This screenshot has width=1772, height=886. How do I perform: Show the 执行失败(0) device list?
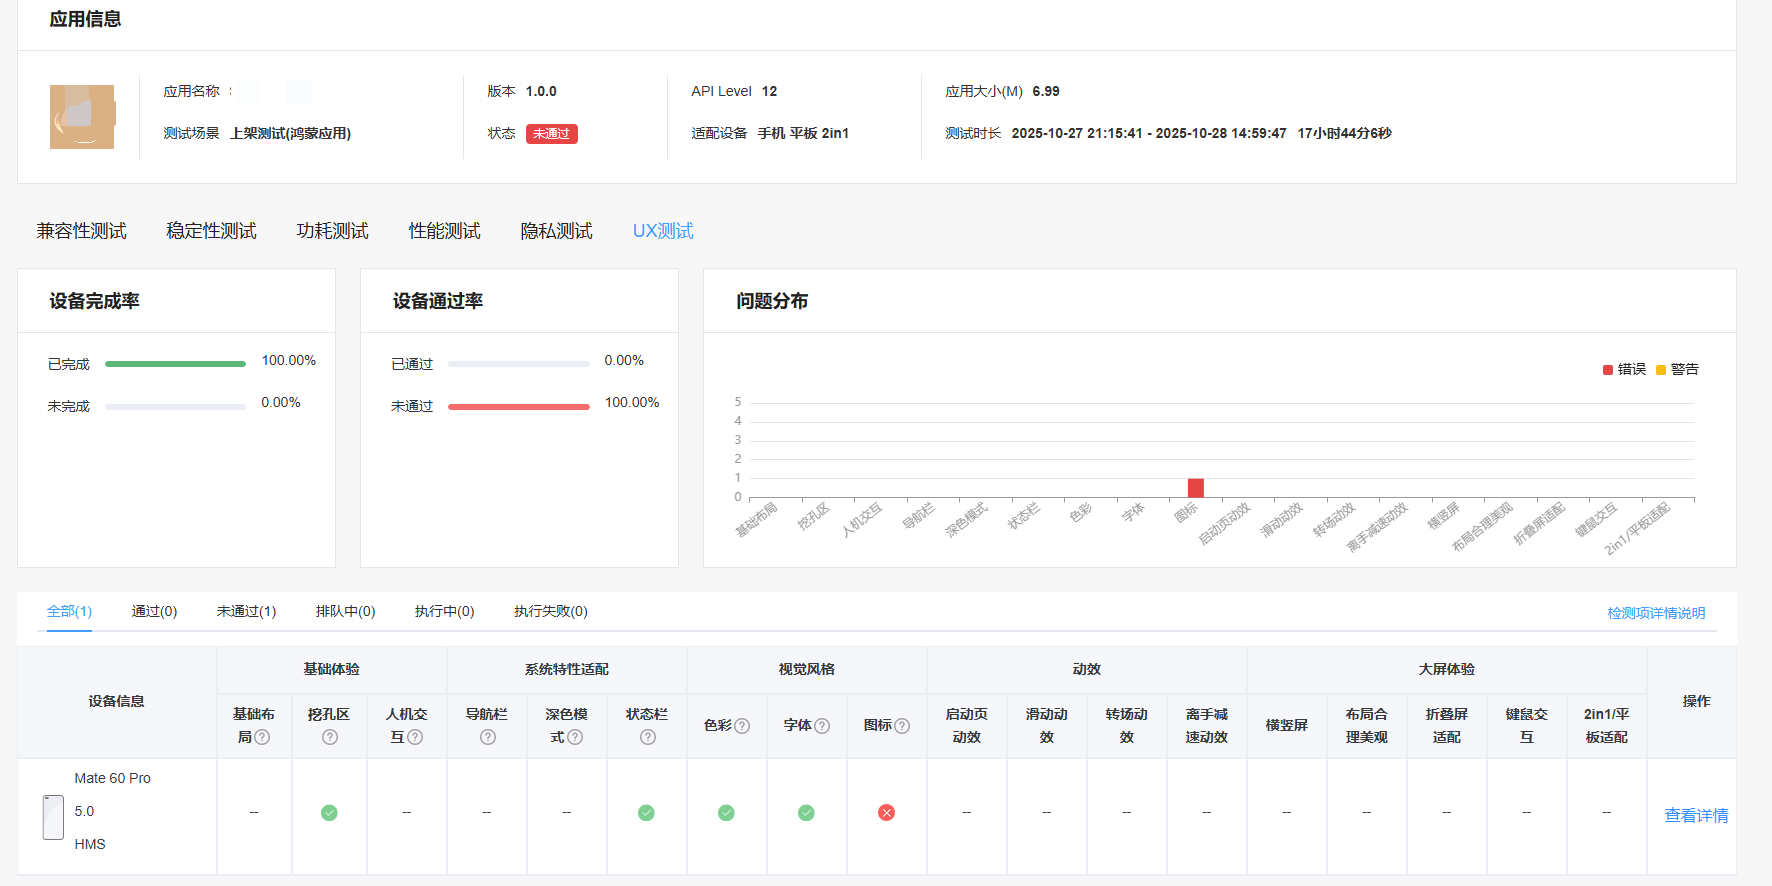(550, 611)
